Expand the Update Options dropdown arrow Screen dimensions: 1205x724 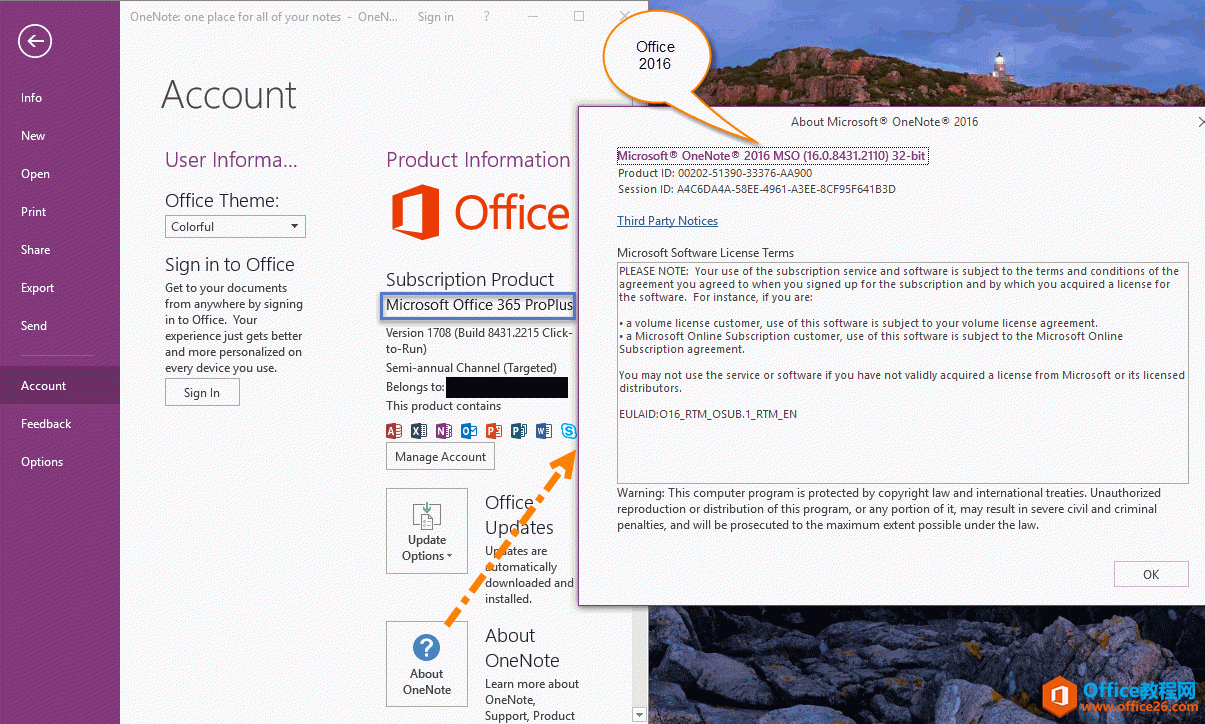(448, 554)
